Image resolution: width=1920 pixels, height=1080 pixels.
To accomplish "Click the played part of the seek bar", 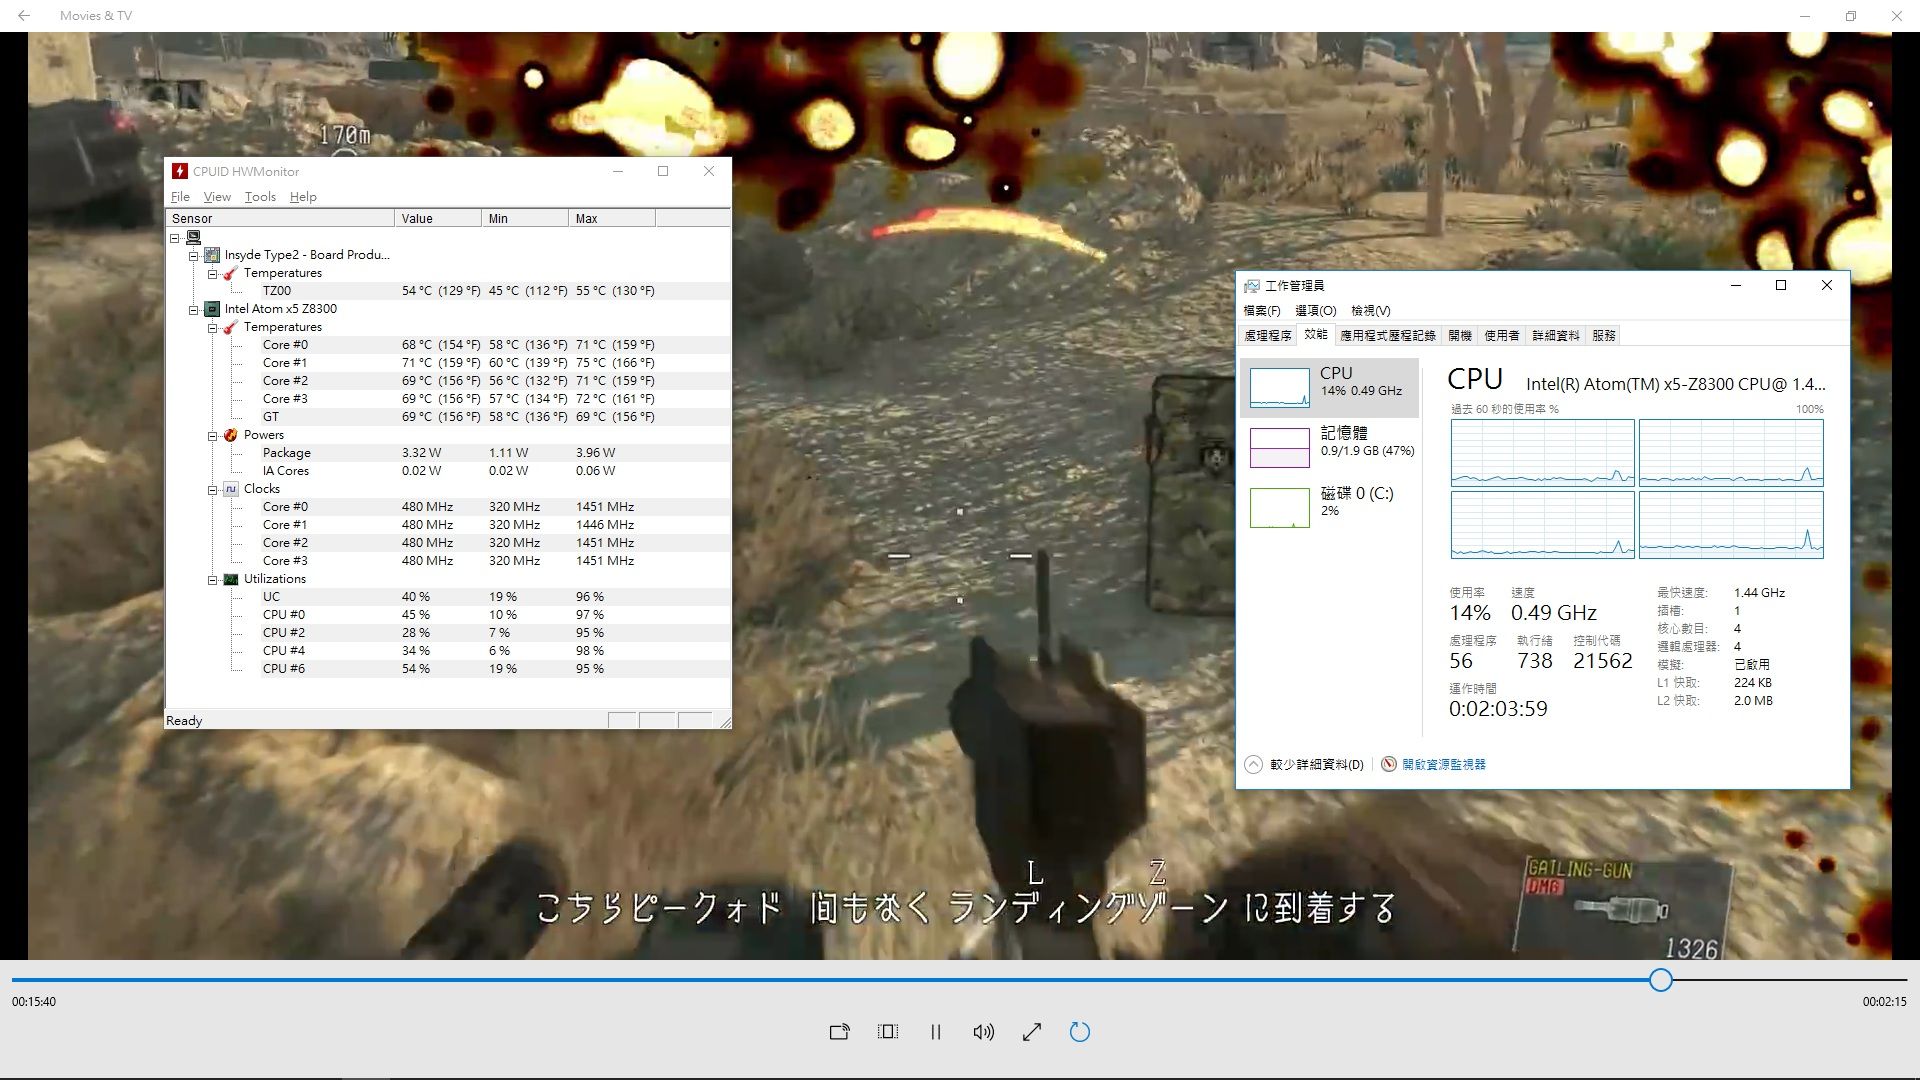I will click(830, 980).
